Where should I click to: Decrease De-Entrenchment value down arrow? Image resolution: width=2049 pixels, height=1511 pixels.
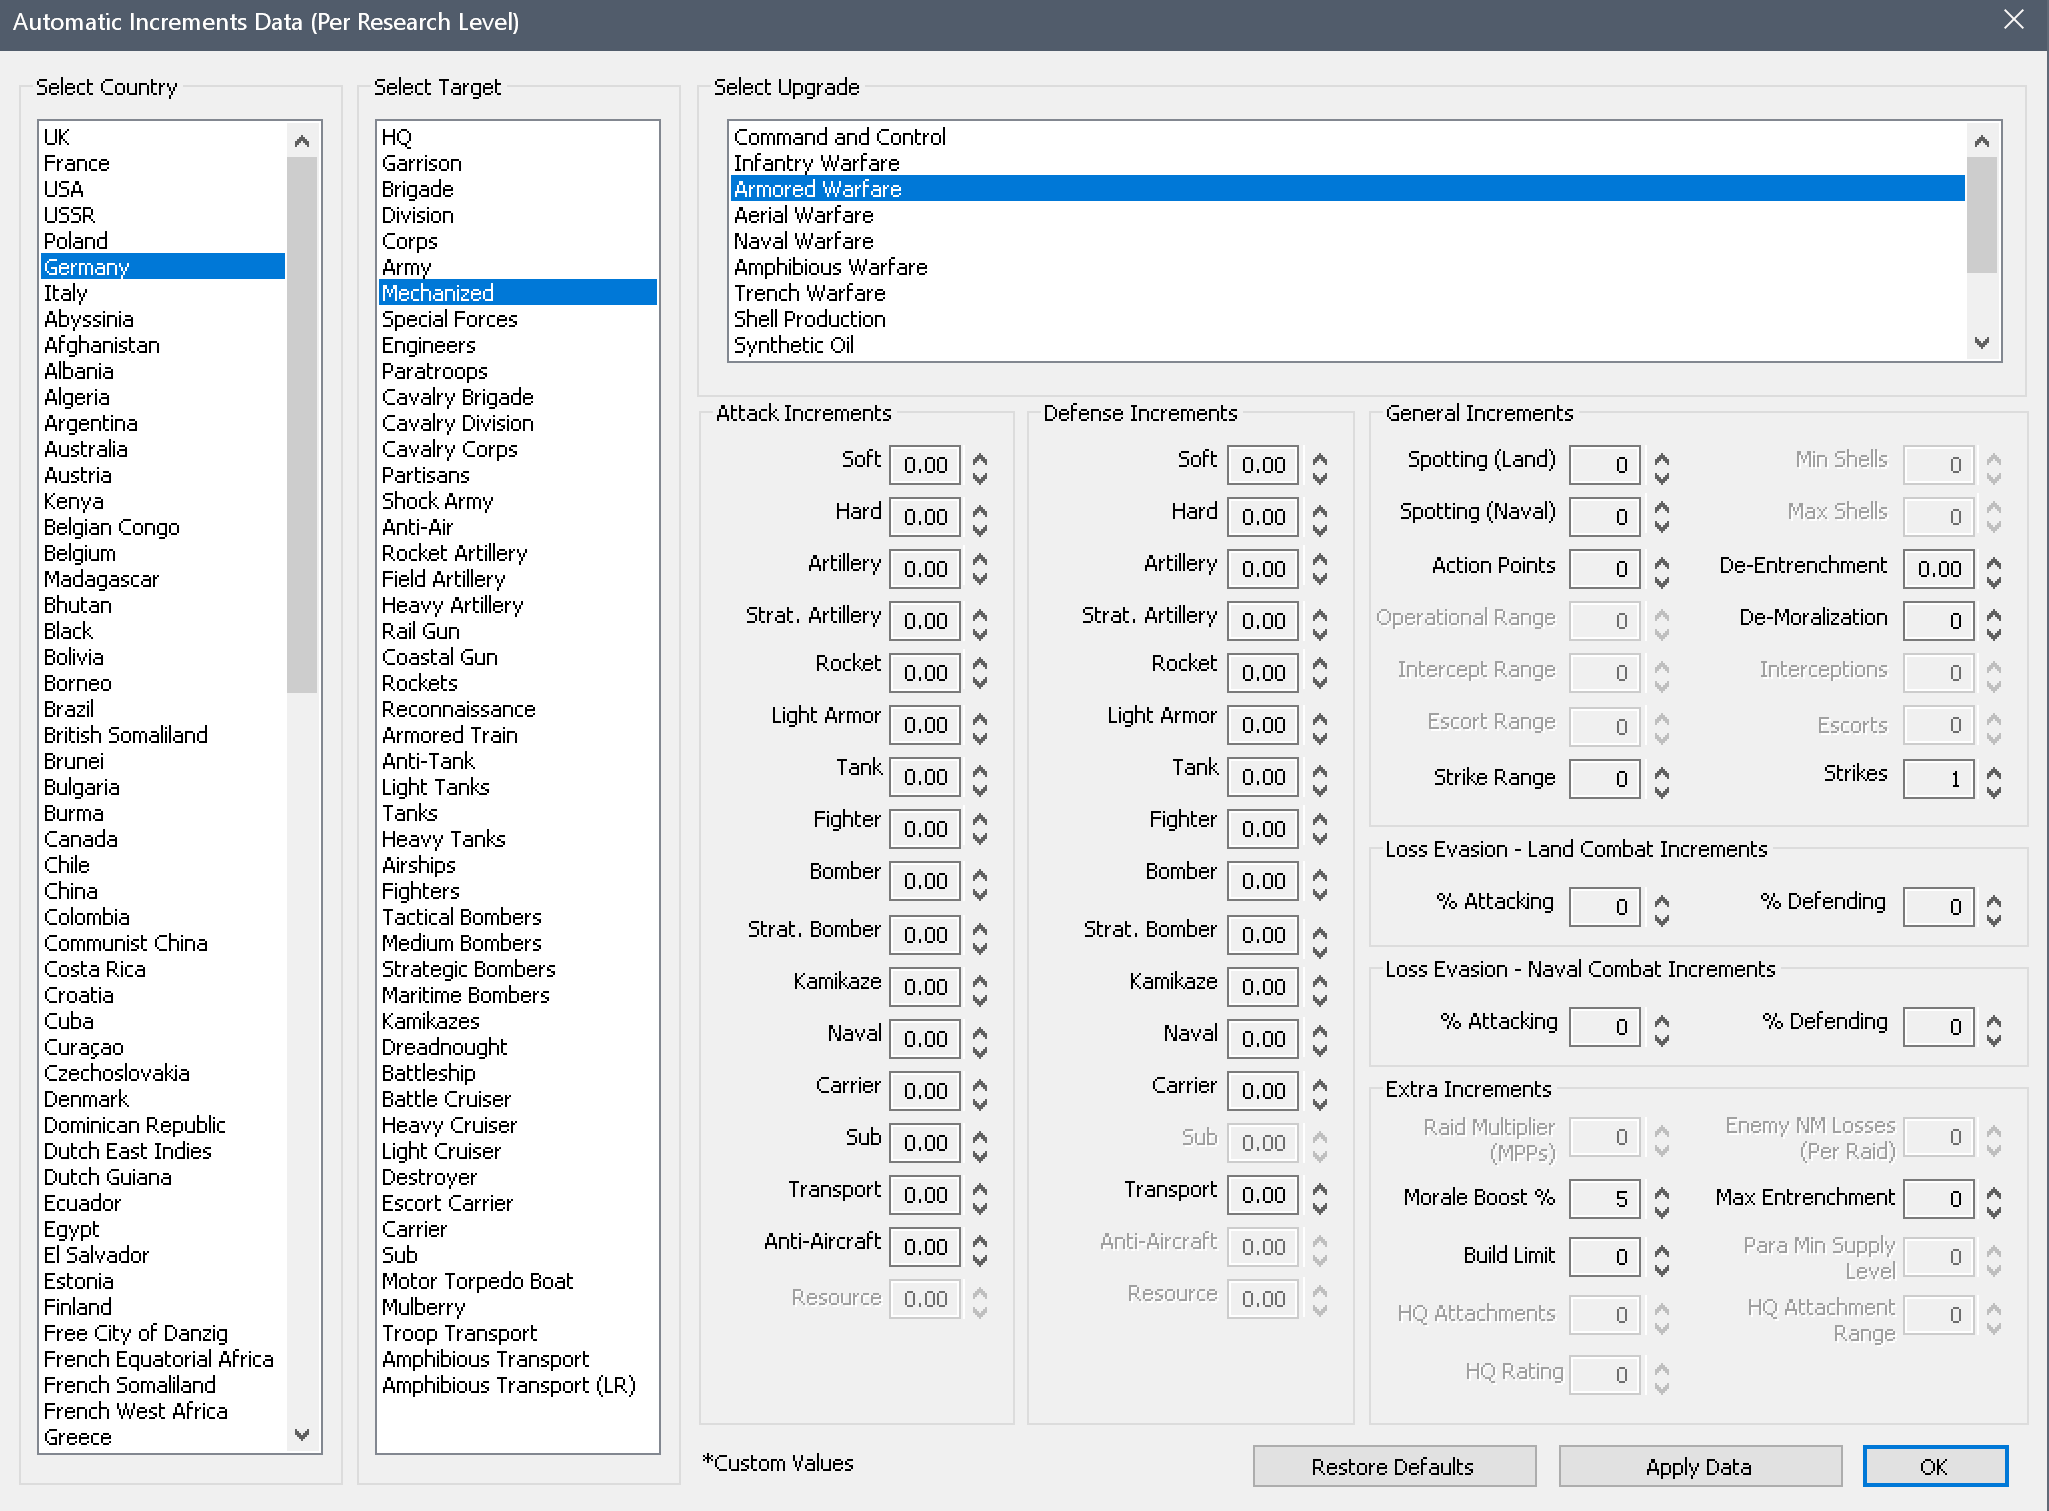click(1994, 580)
